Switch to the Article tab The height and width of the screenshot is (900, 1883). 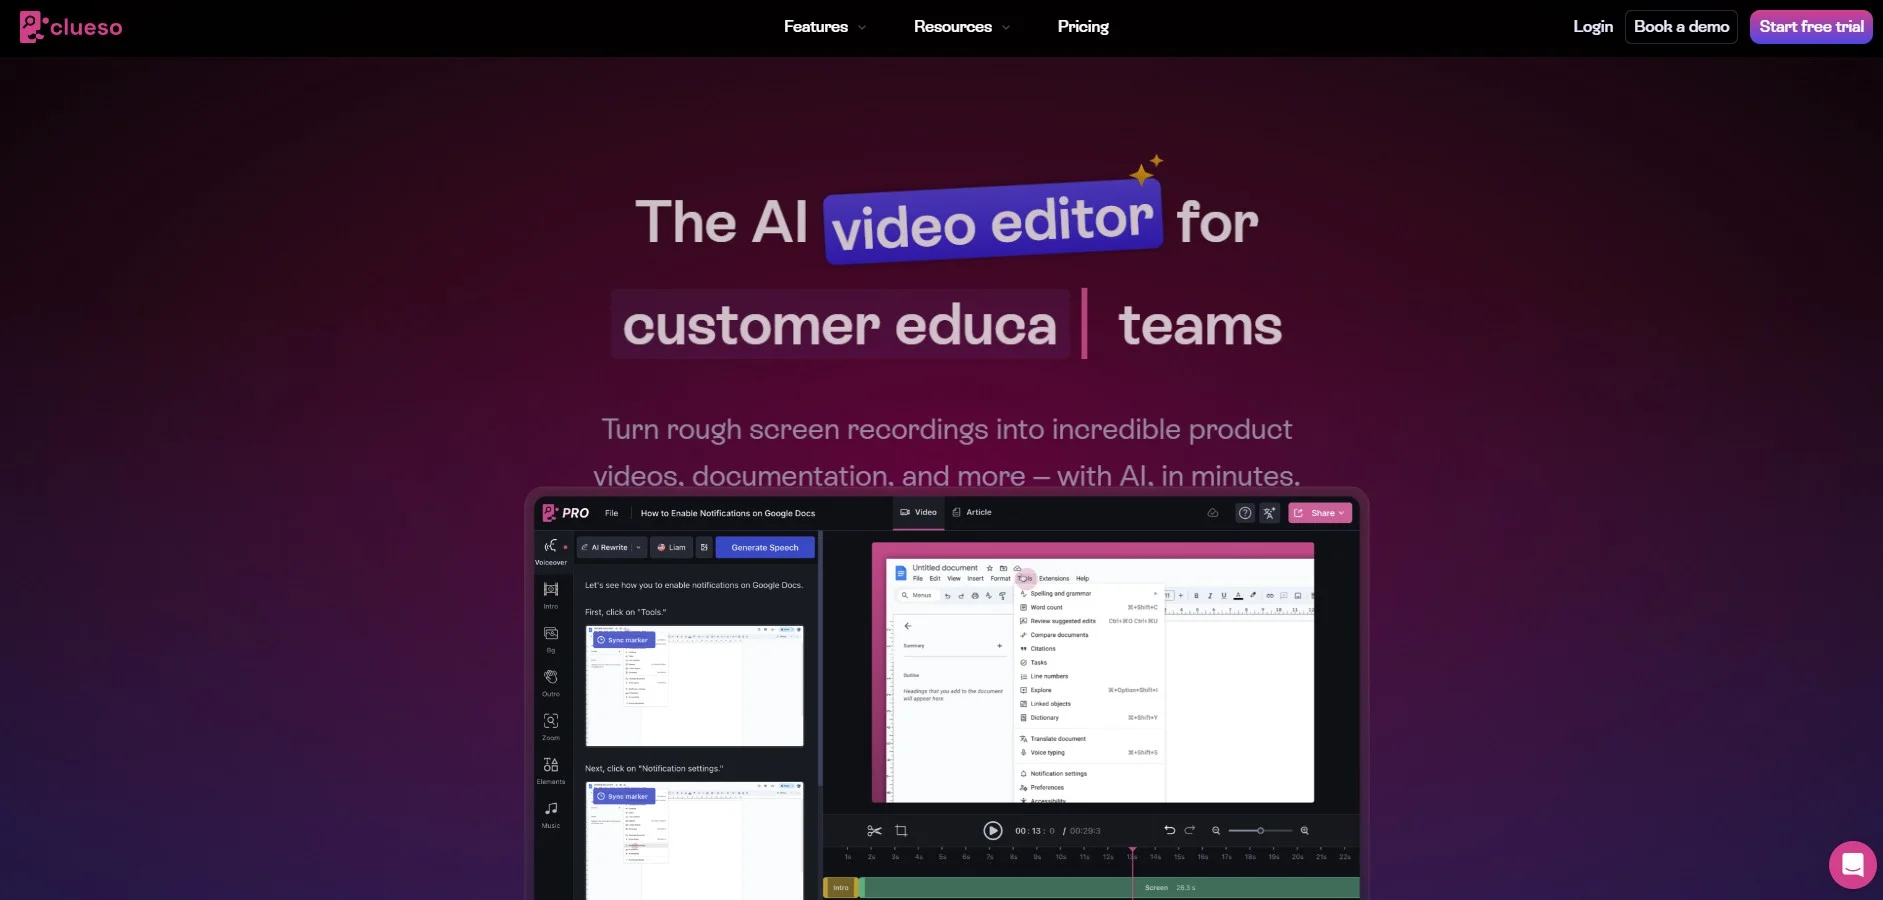tap(972, 512)
